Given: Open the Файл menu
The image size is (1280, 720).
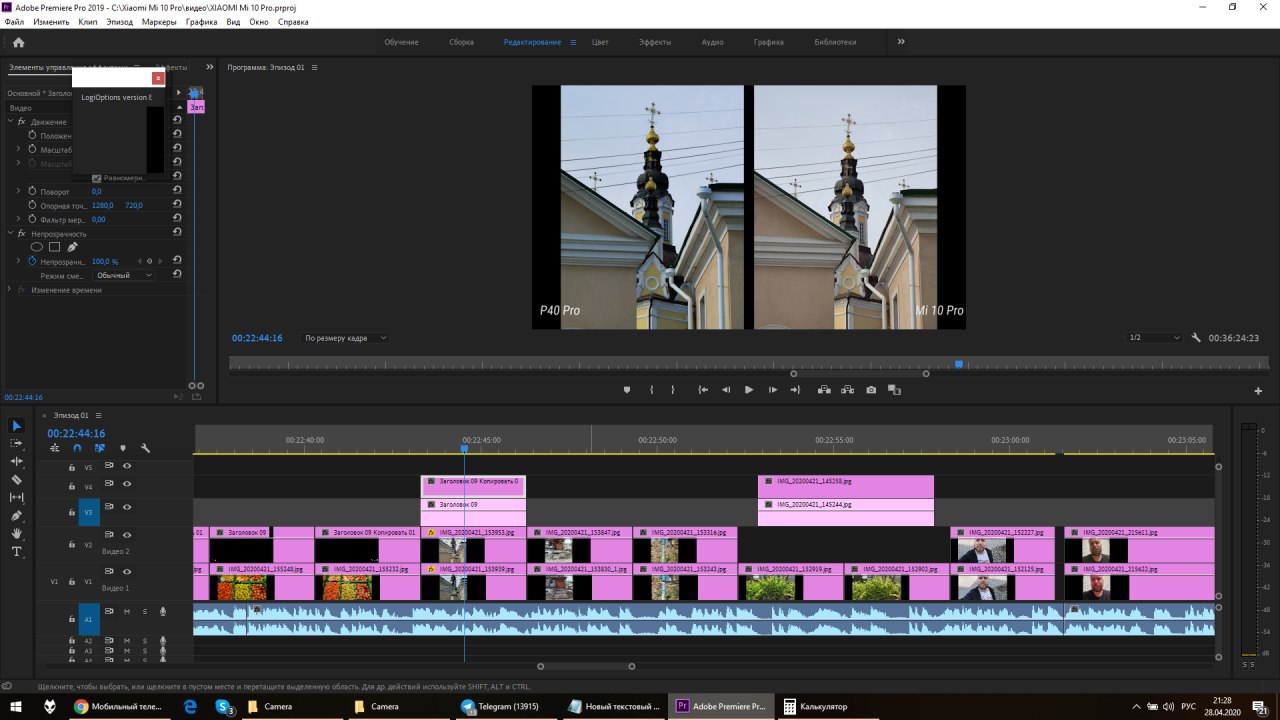Looking at the screenshot, I should [x=14, y=21].
